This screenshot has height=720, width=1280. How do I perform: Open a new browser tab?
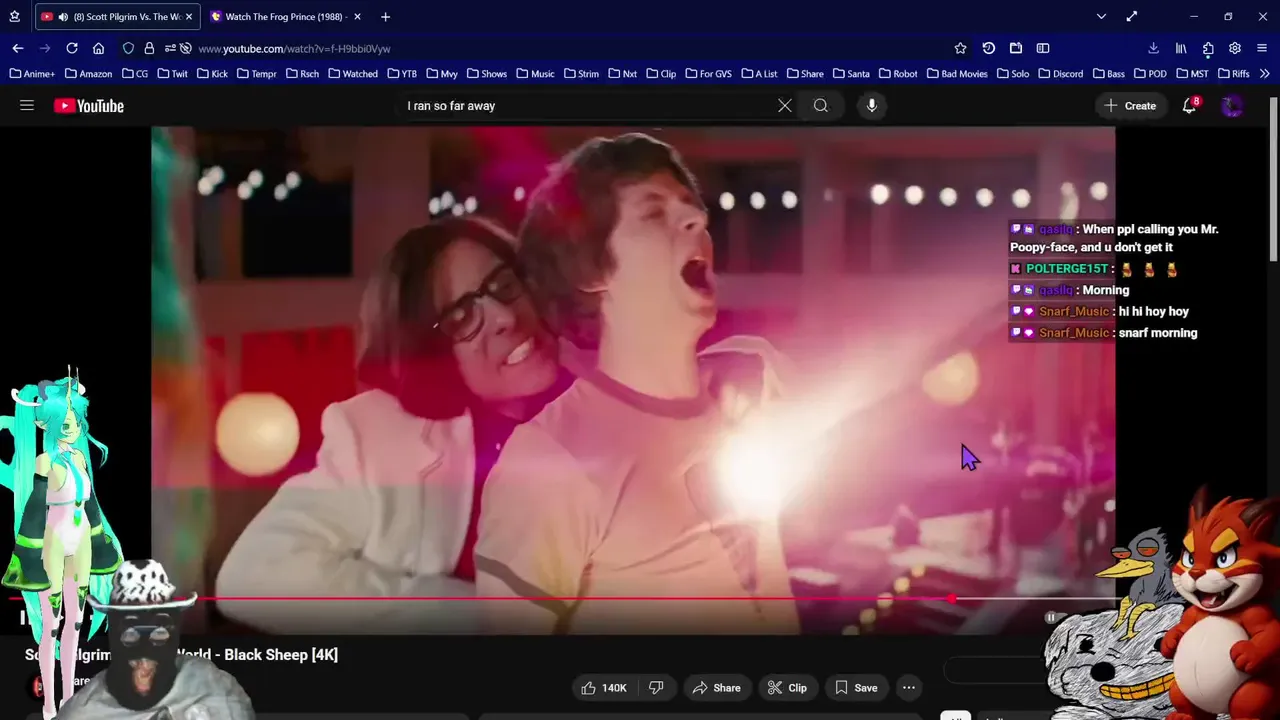[x=385, y=16]
